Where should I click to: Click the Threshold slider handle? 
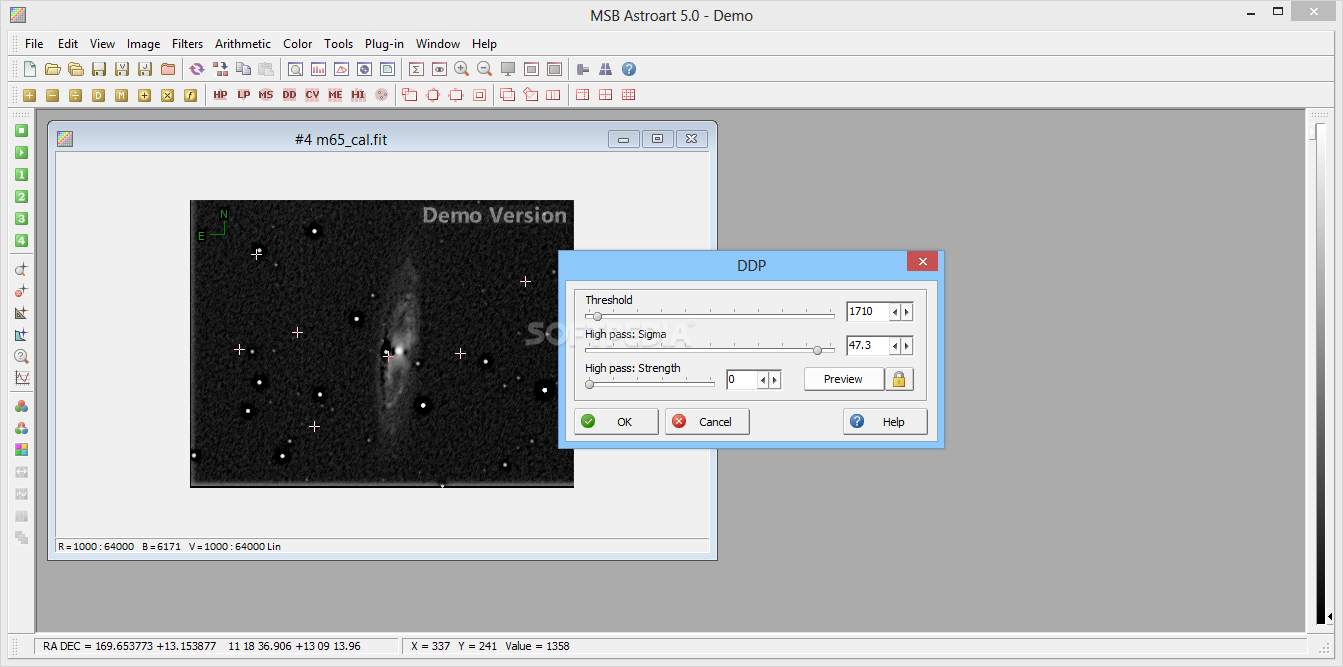click(x=598, y=316)
